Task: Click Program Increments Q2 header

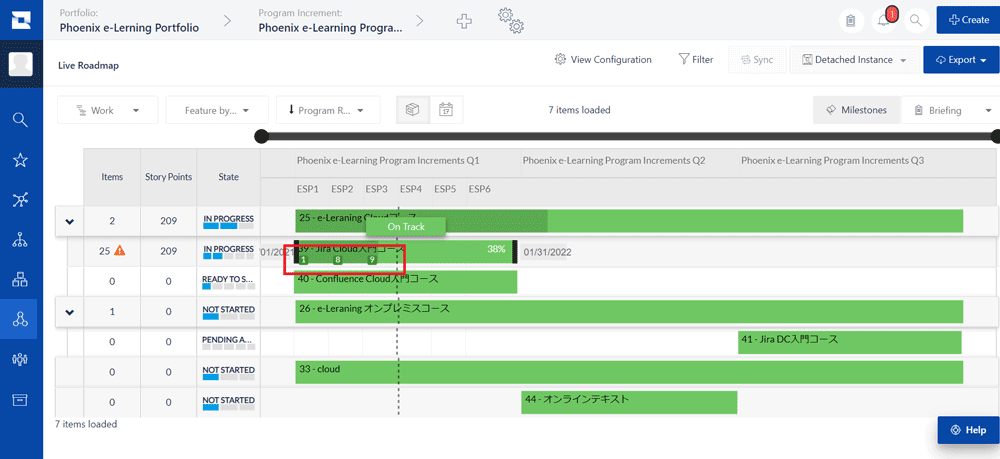Action: point(614,161)
